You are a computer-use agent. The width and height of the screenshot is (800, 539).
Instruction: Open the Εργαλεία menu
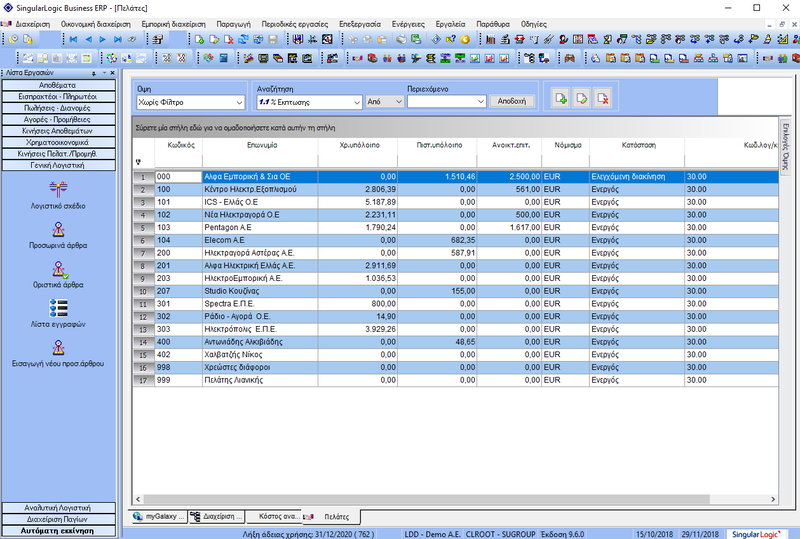click(x=450, y=24)
